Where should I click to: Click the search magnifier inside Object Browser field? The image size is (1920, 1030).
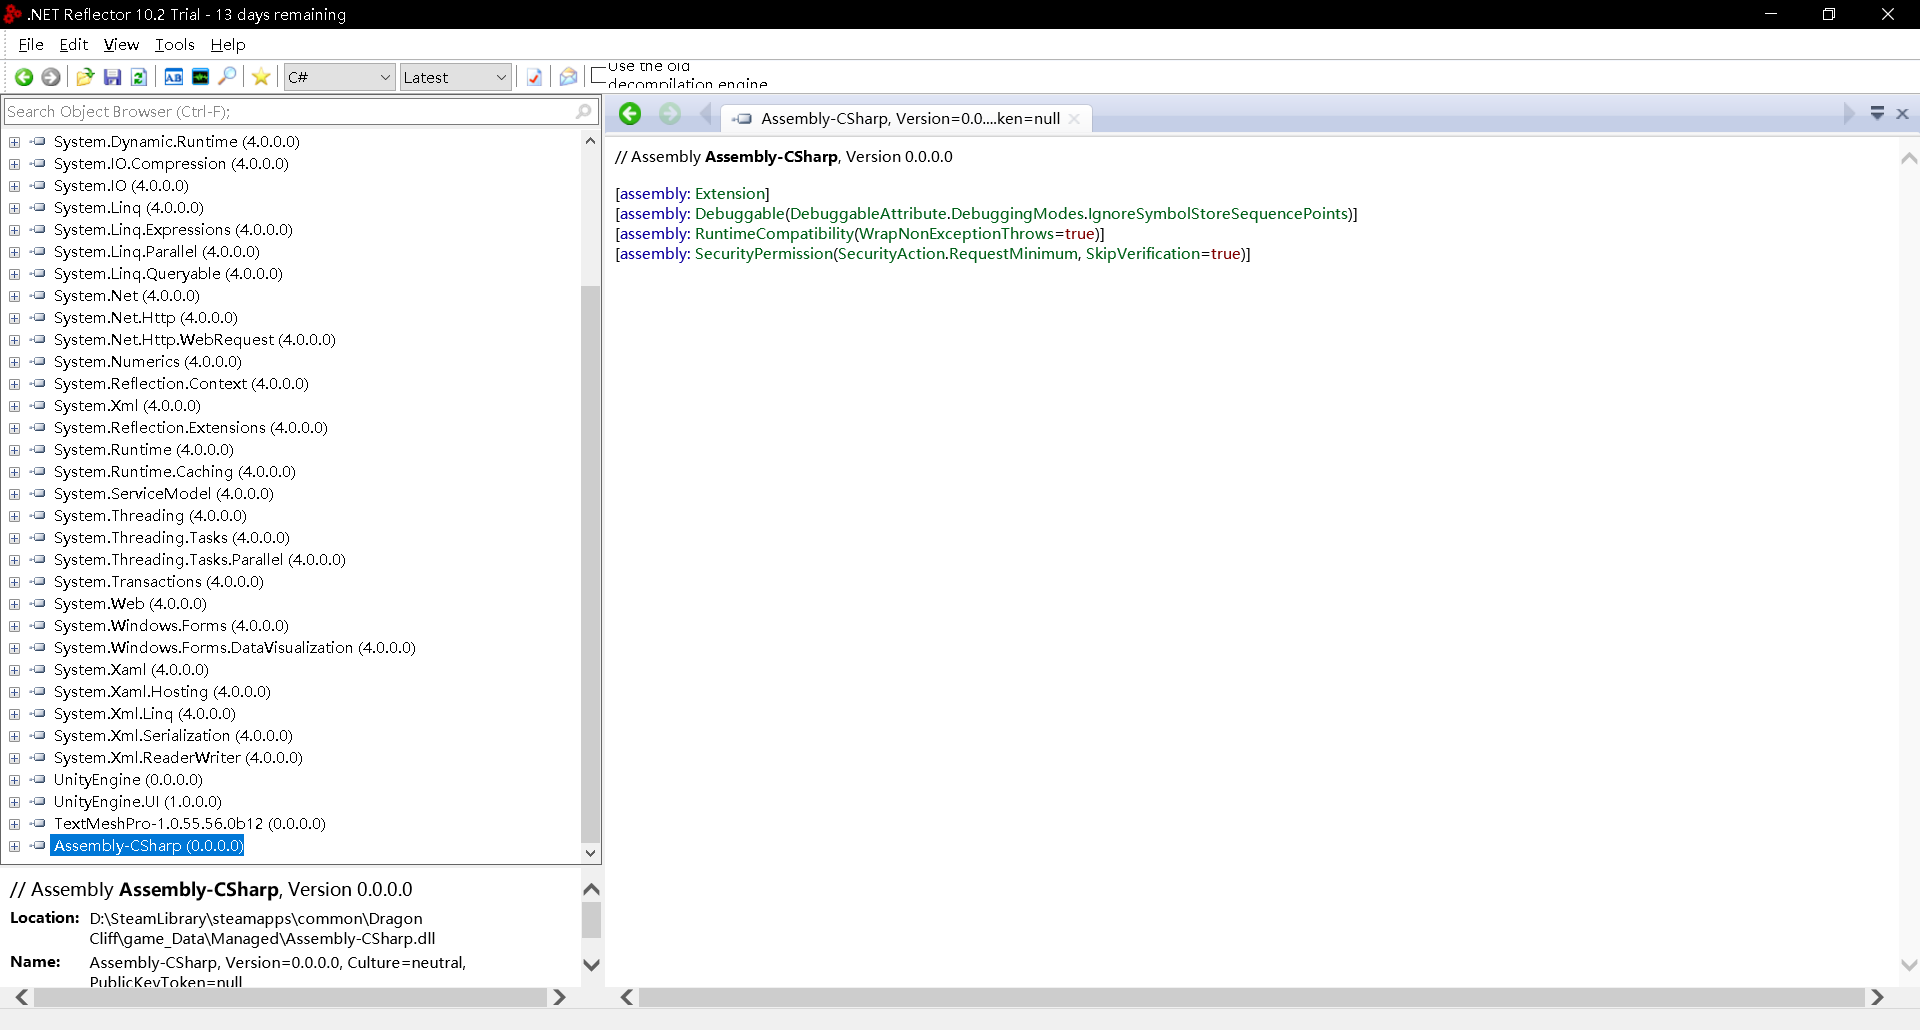point(584,111)
